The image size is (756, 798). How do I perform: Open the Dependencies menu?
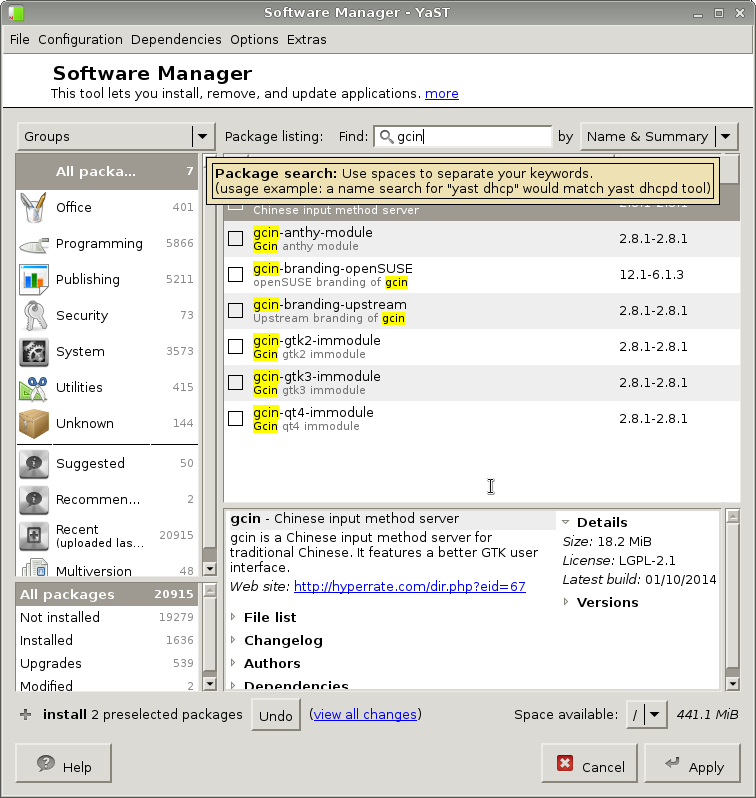[176, 39]
